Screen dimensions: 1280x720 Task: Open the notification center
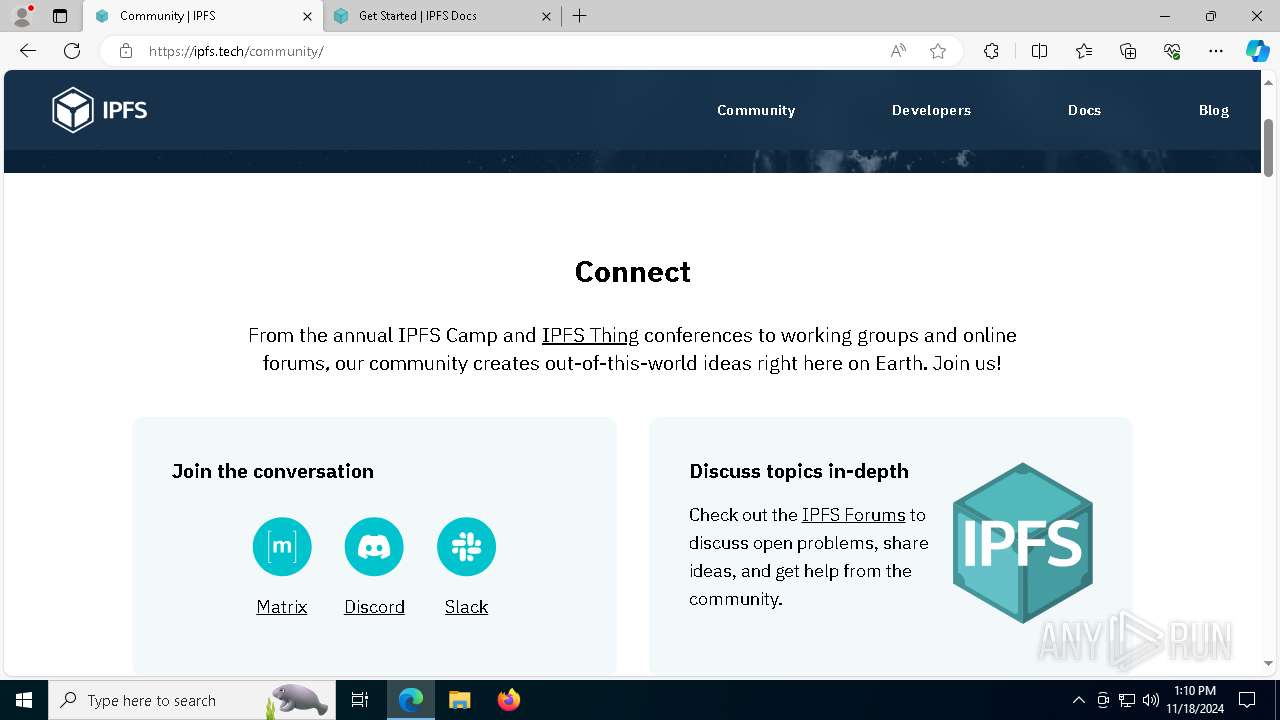1247,700
